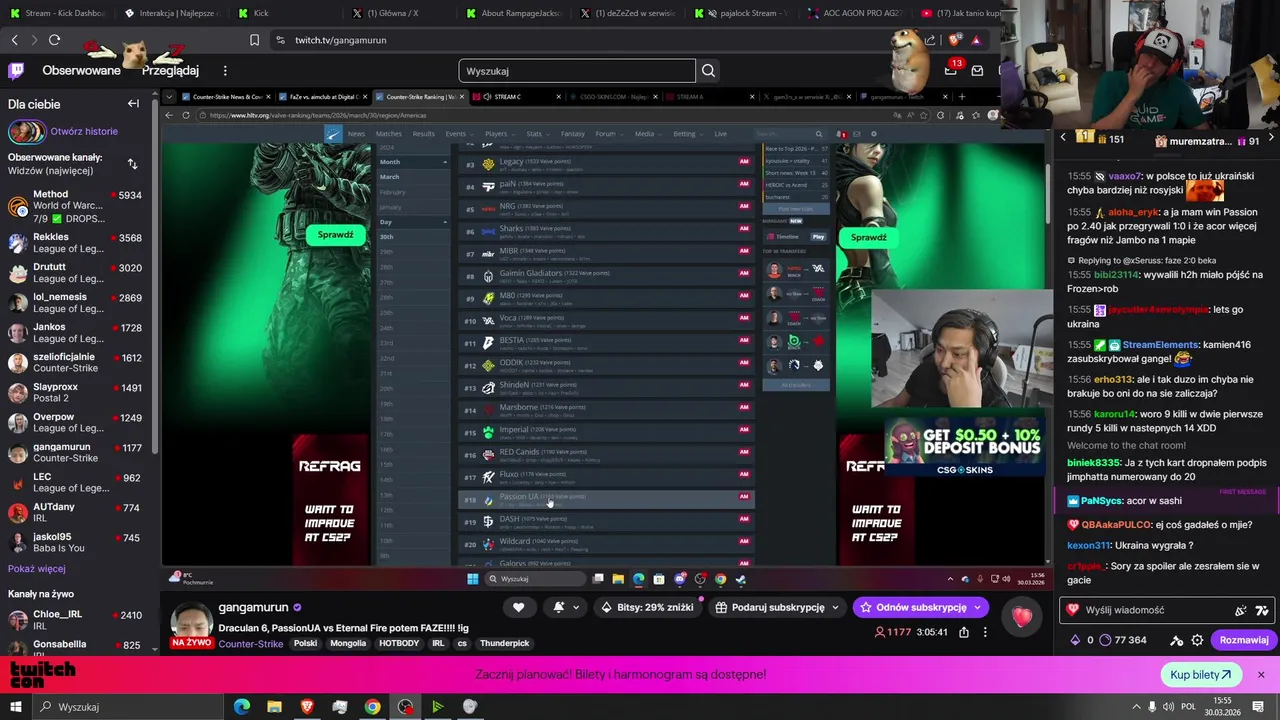Click Pokaż więcej in followed channels

pyautogui.click(x=37, y=568)
